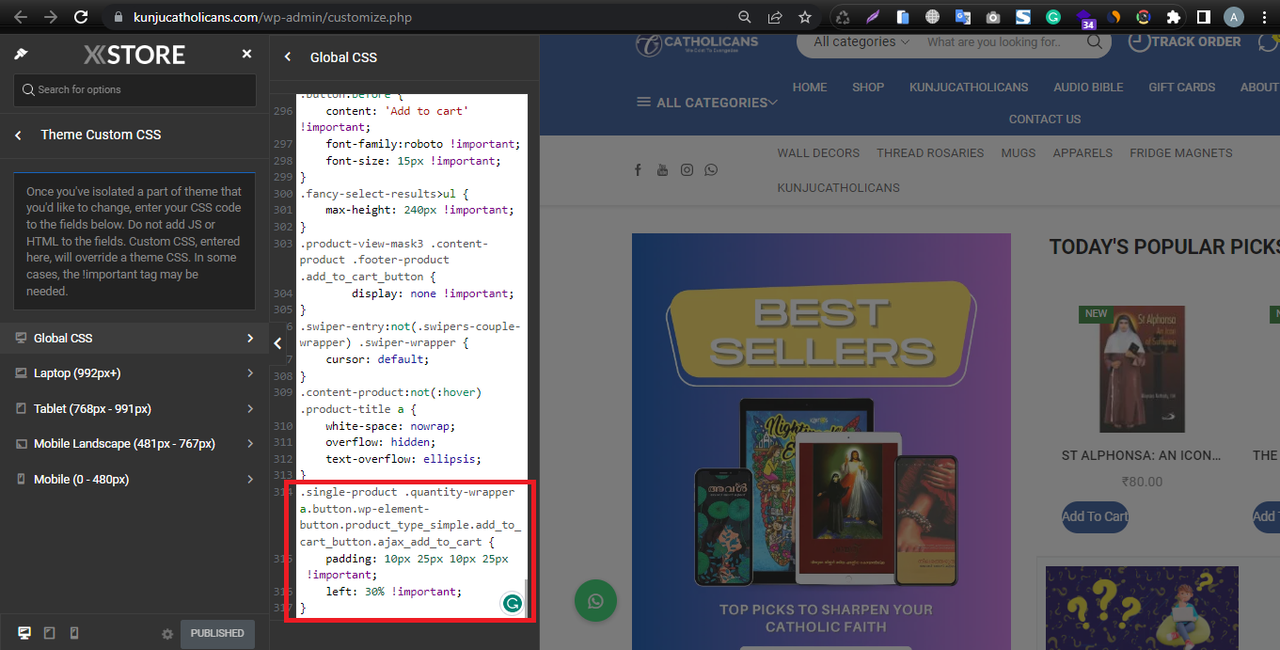This screenshot has height=650, width=1280.
Task: Close the XStore customizer panel
Action: click(x=247, y=54)
